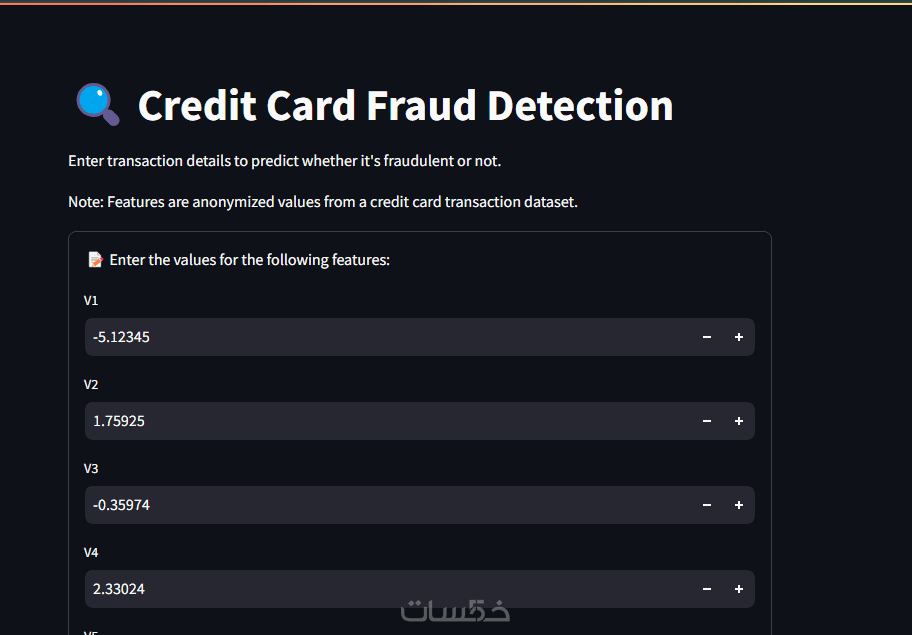Activate the V4 input showing 2.33024

[x=380, y=589]
